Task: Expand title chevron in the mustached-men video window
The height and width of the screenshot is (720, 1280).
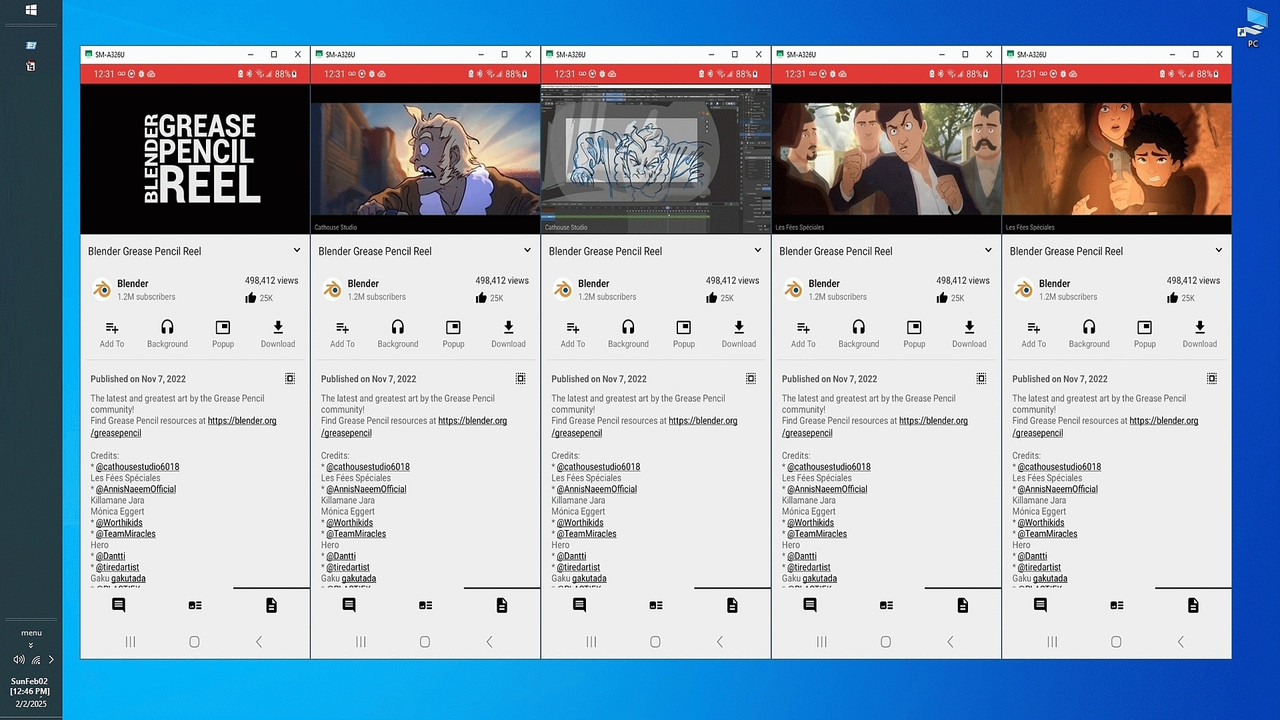Action: coord(988,250)
